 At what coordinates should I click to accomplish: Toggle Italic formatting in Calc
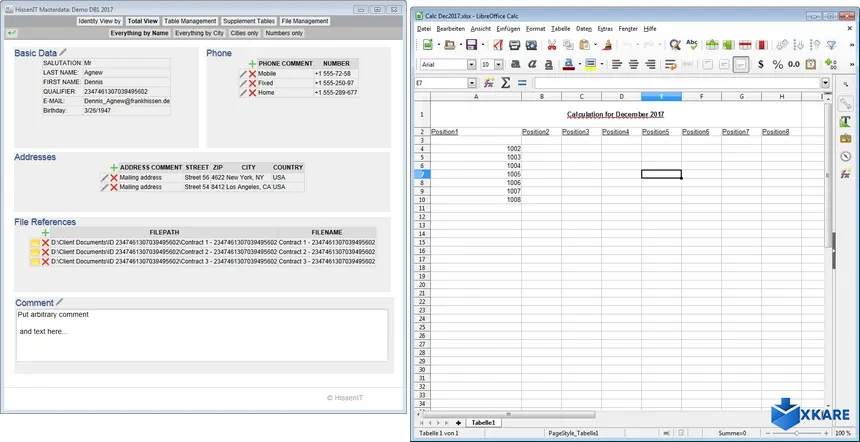[x=532, y=64]
